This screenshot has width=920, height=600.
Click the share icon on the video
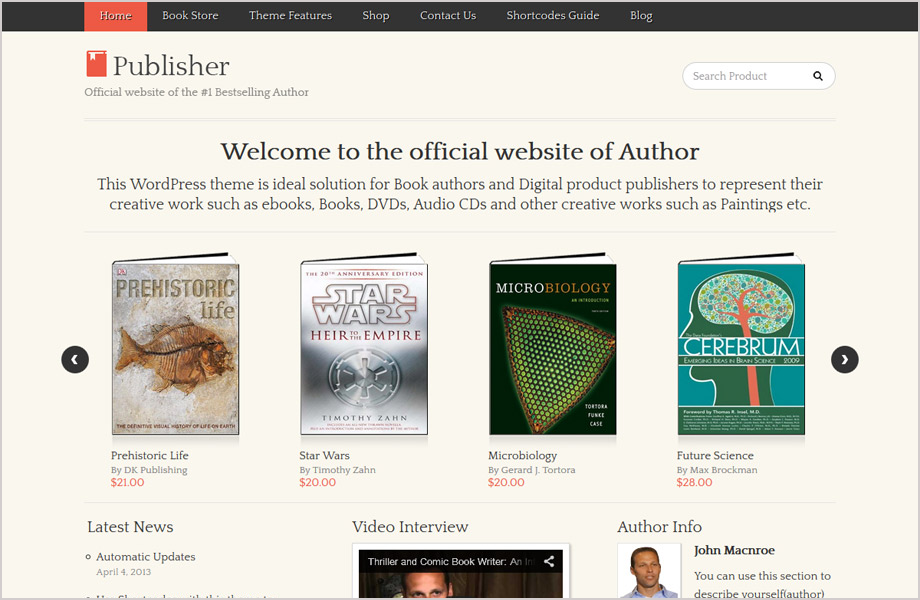click(x=549, y=561)
